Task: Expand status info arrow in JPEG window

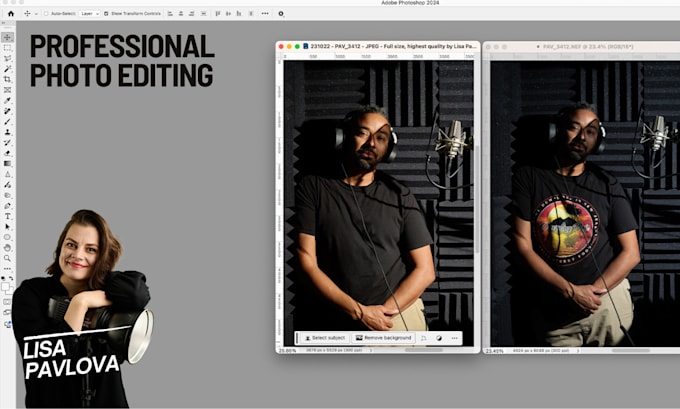Action: tap(371, 350)
